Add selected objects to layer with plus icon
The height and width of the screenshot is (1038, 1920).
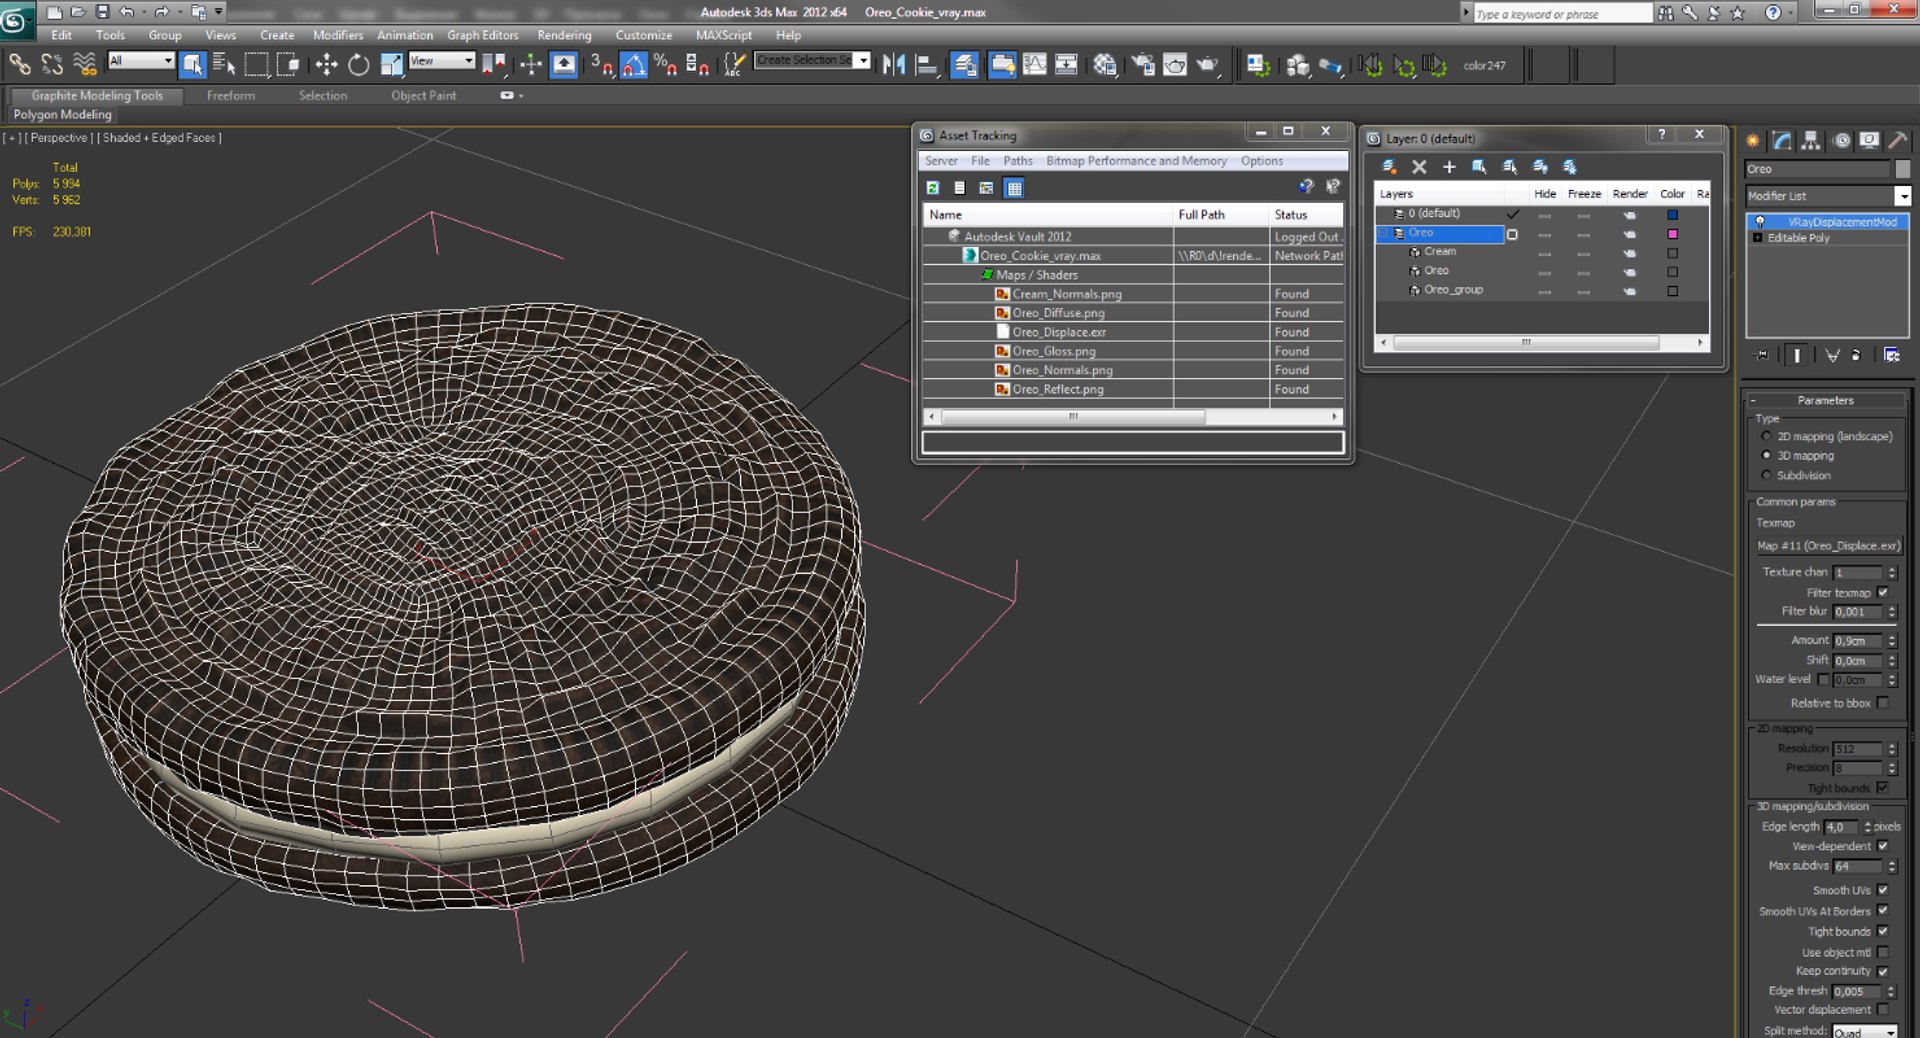pos(1449,167)
